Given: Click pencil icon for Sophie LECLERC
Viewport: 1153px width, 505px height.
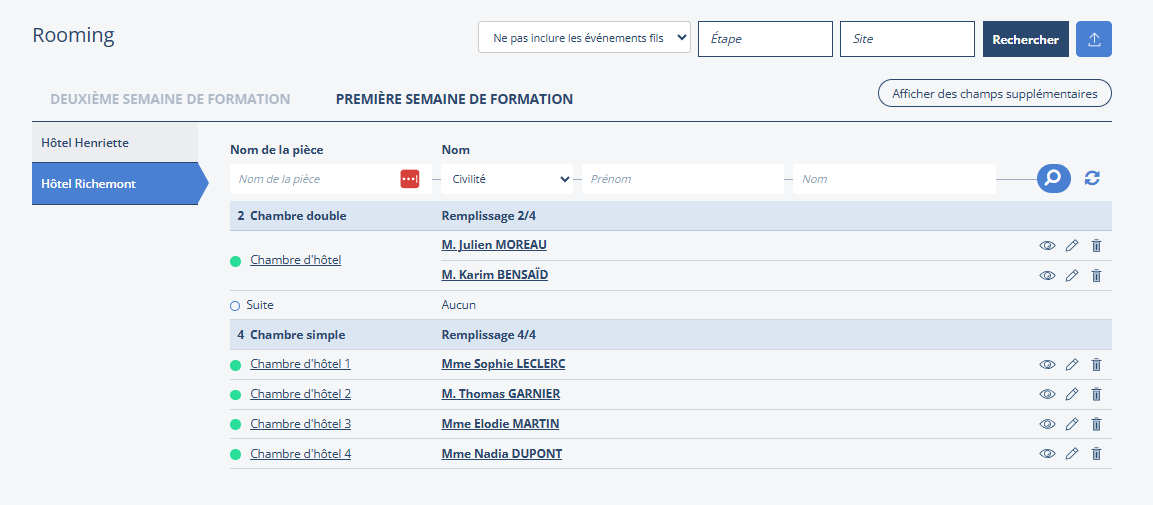Looking at the screenshot, I should point(1072,365).
